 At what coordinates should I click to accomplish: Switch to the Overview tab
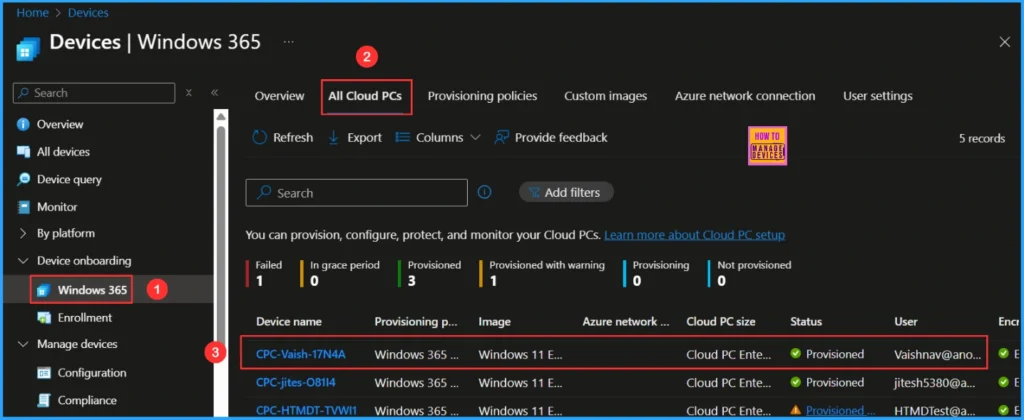(x=280, y=96)
